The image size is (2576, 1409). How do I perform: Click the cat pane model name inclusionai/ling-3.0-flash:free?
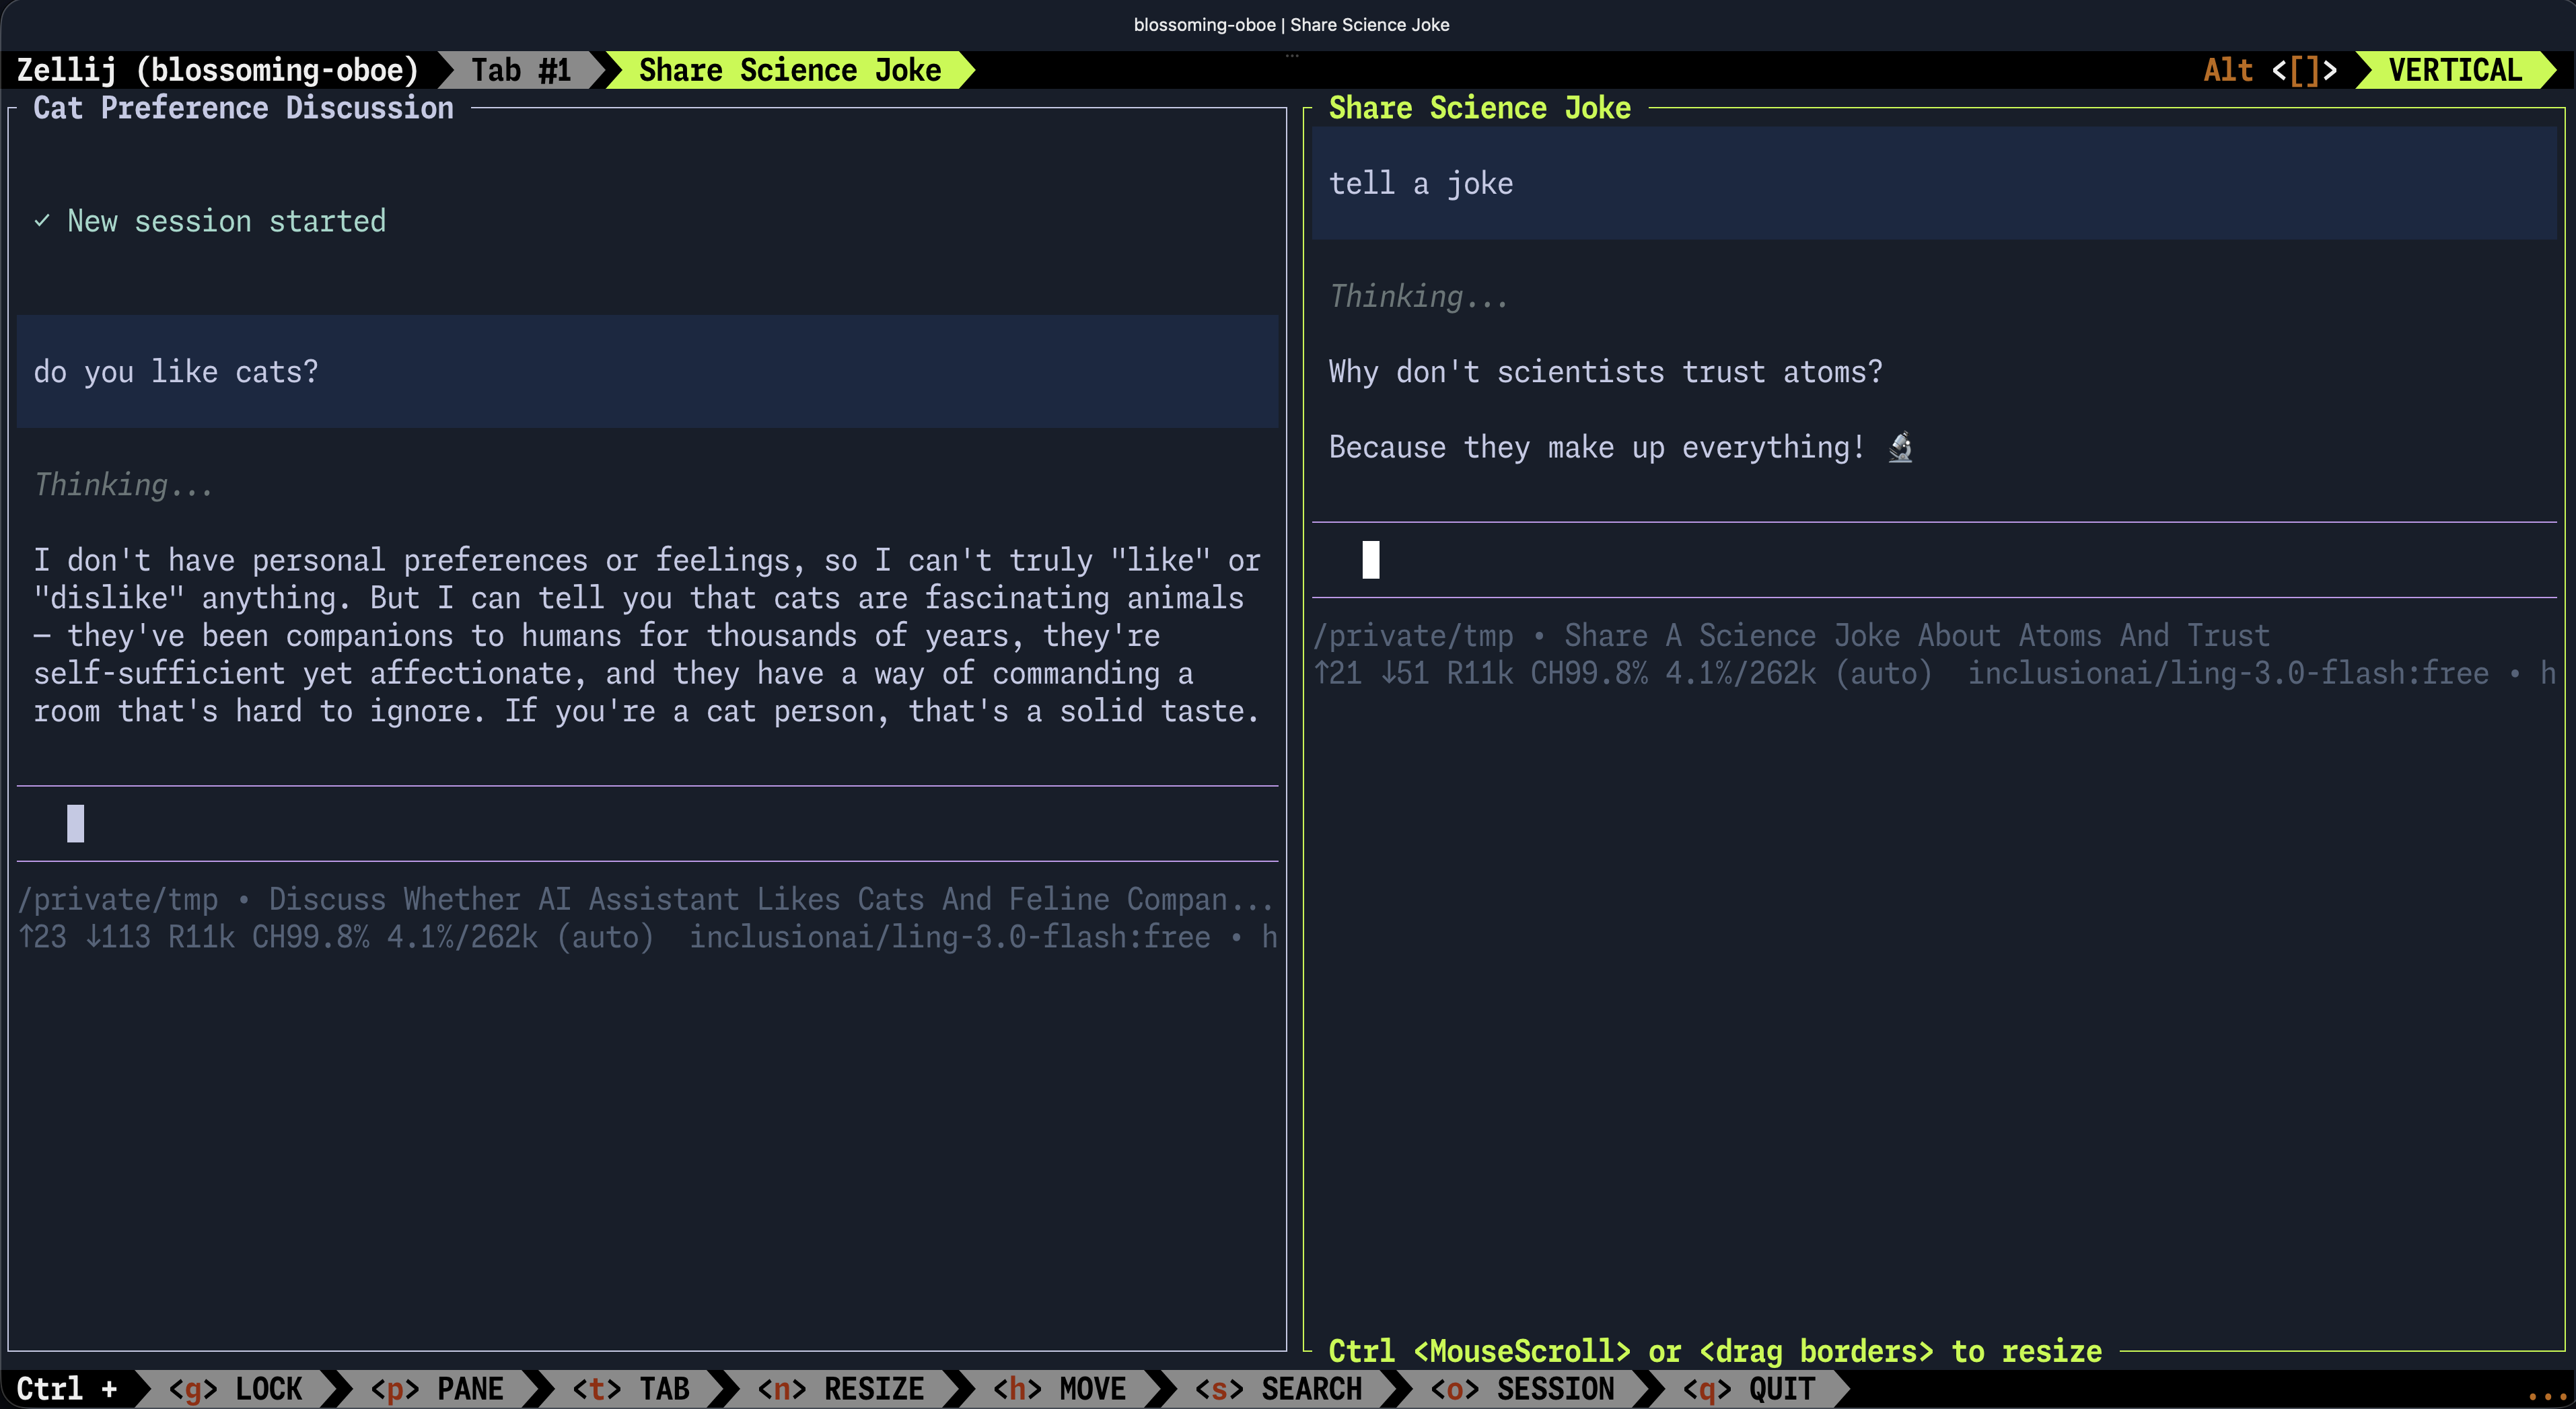click(949, 938)
